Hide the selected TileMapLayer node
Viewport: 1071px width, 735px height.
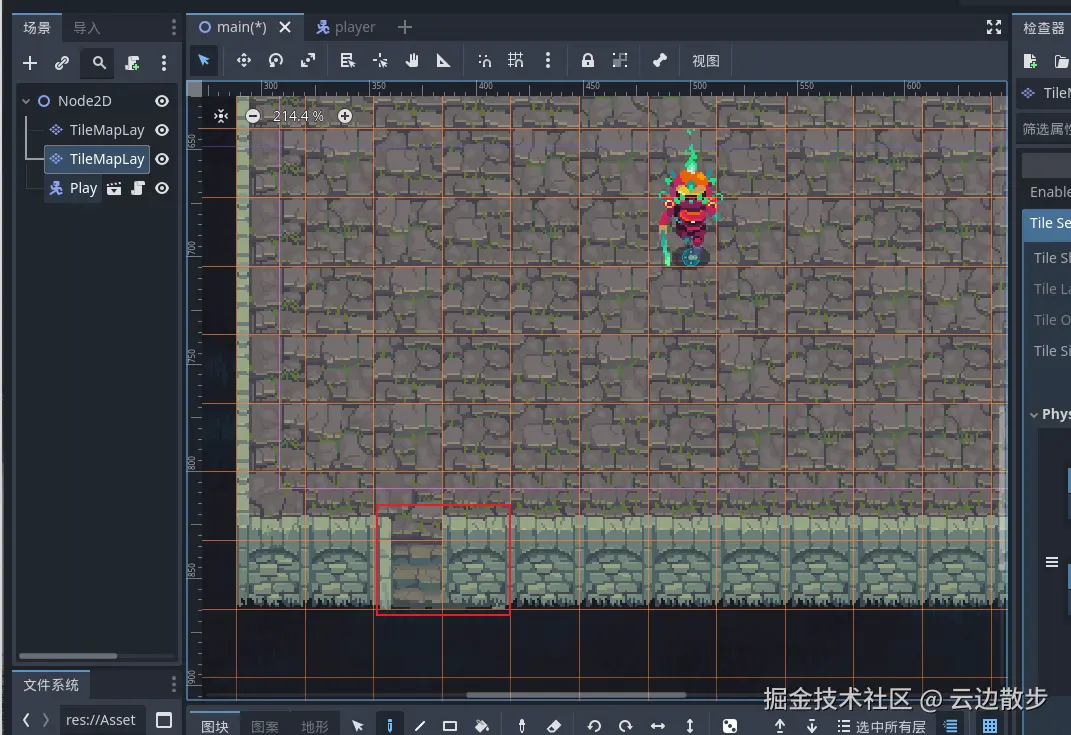click(x=162, y=159)
